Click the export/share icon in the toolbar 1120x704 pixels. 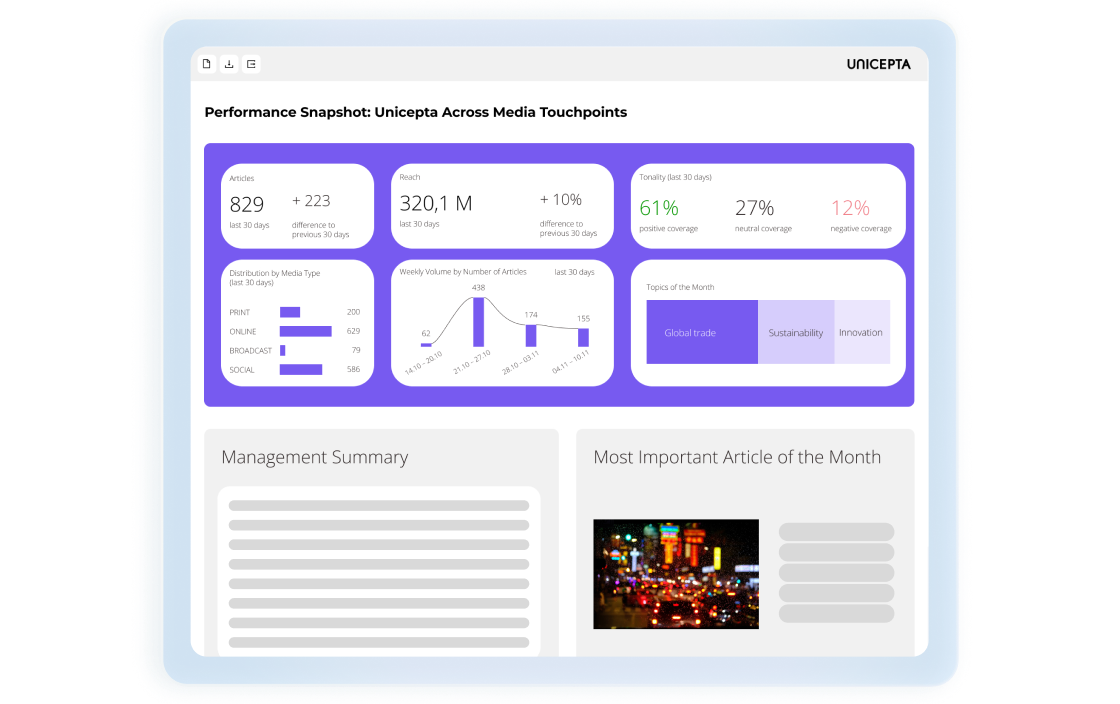(x=251, y=64)
